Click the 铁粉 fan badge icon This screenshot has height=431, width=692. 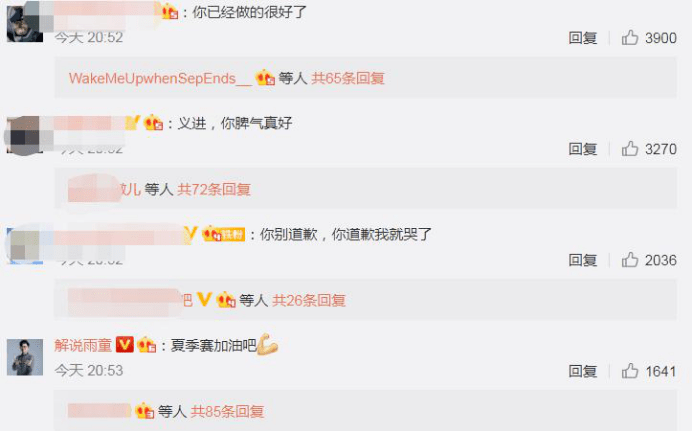pos(223,234)
